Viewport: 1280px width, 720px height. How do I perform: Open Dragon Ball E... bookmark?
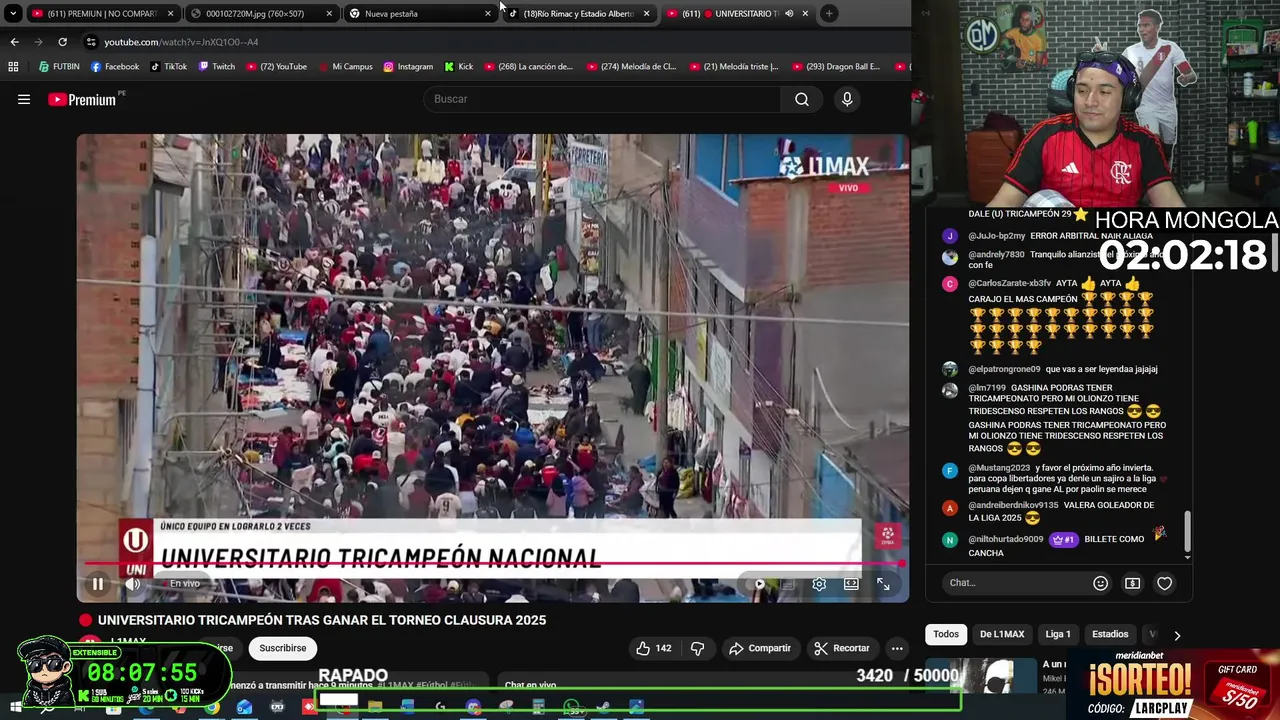coord(836,67)
